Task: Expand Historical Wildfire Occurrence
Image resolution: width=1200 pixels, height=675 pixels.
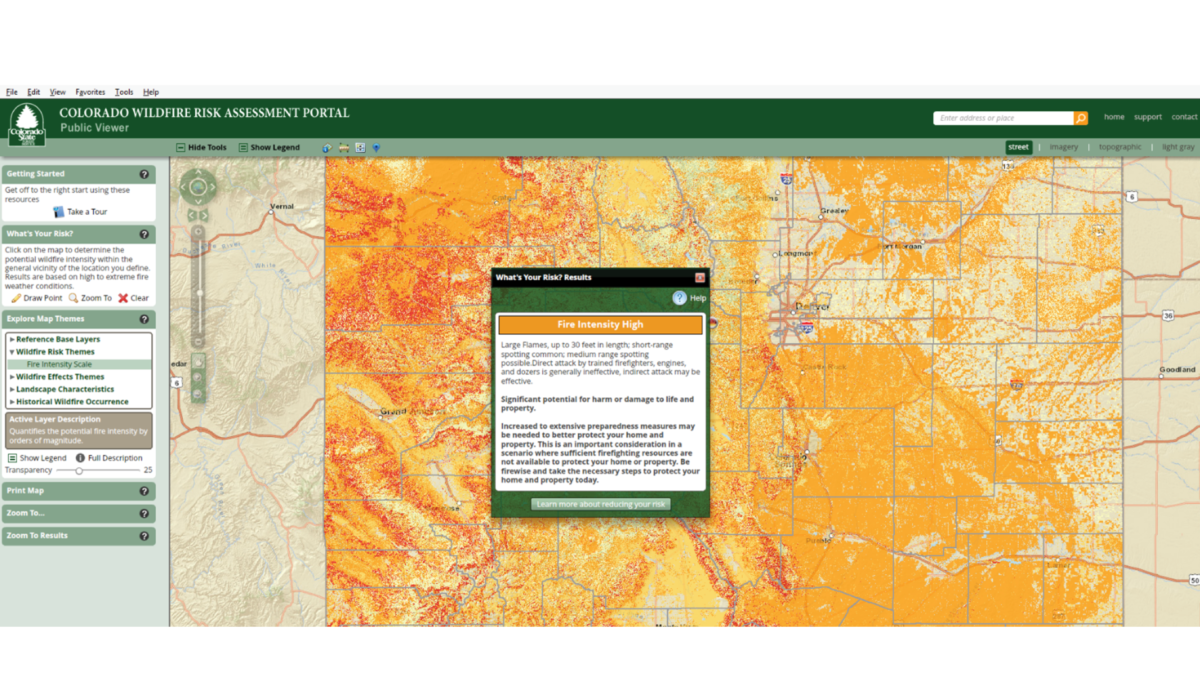Action: point(71,401)
